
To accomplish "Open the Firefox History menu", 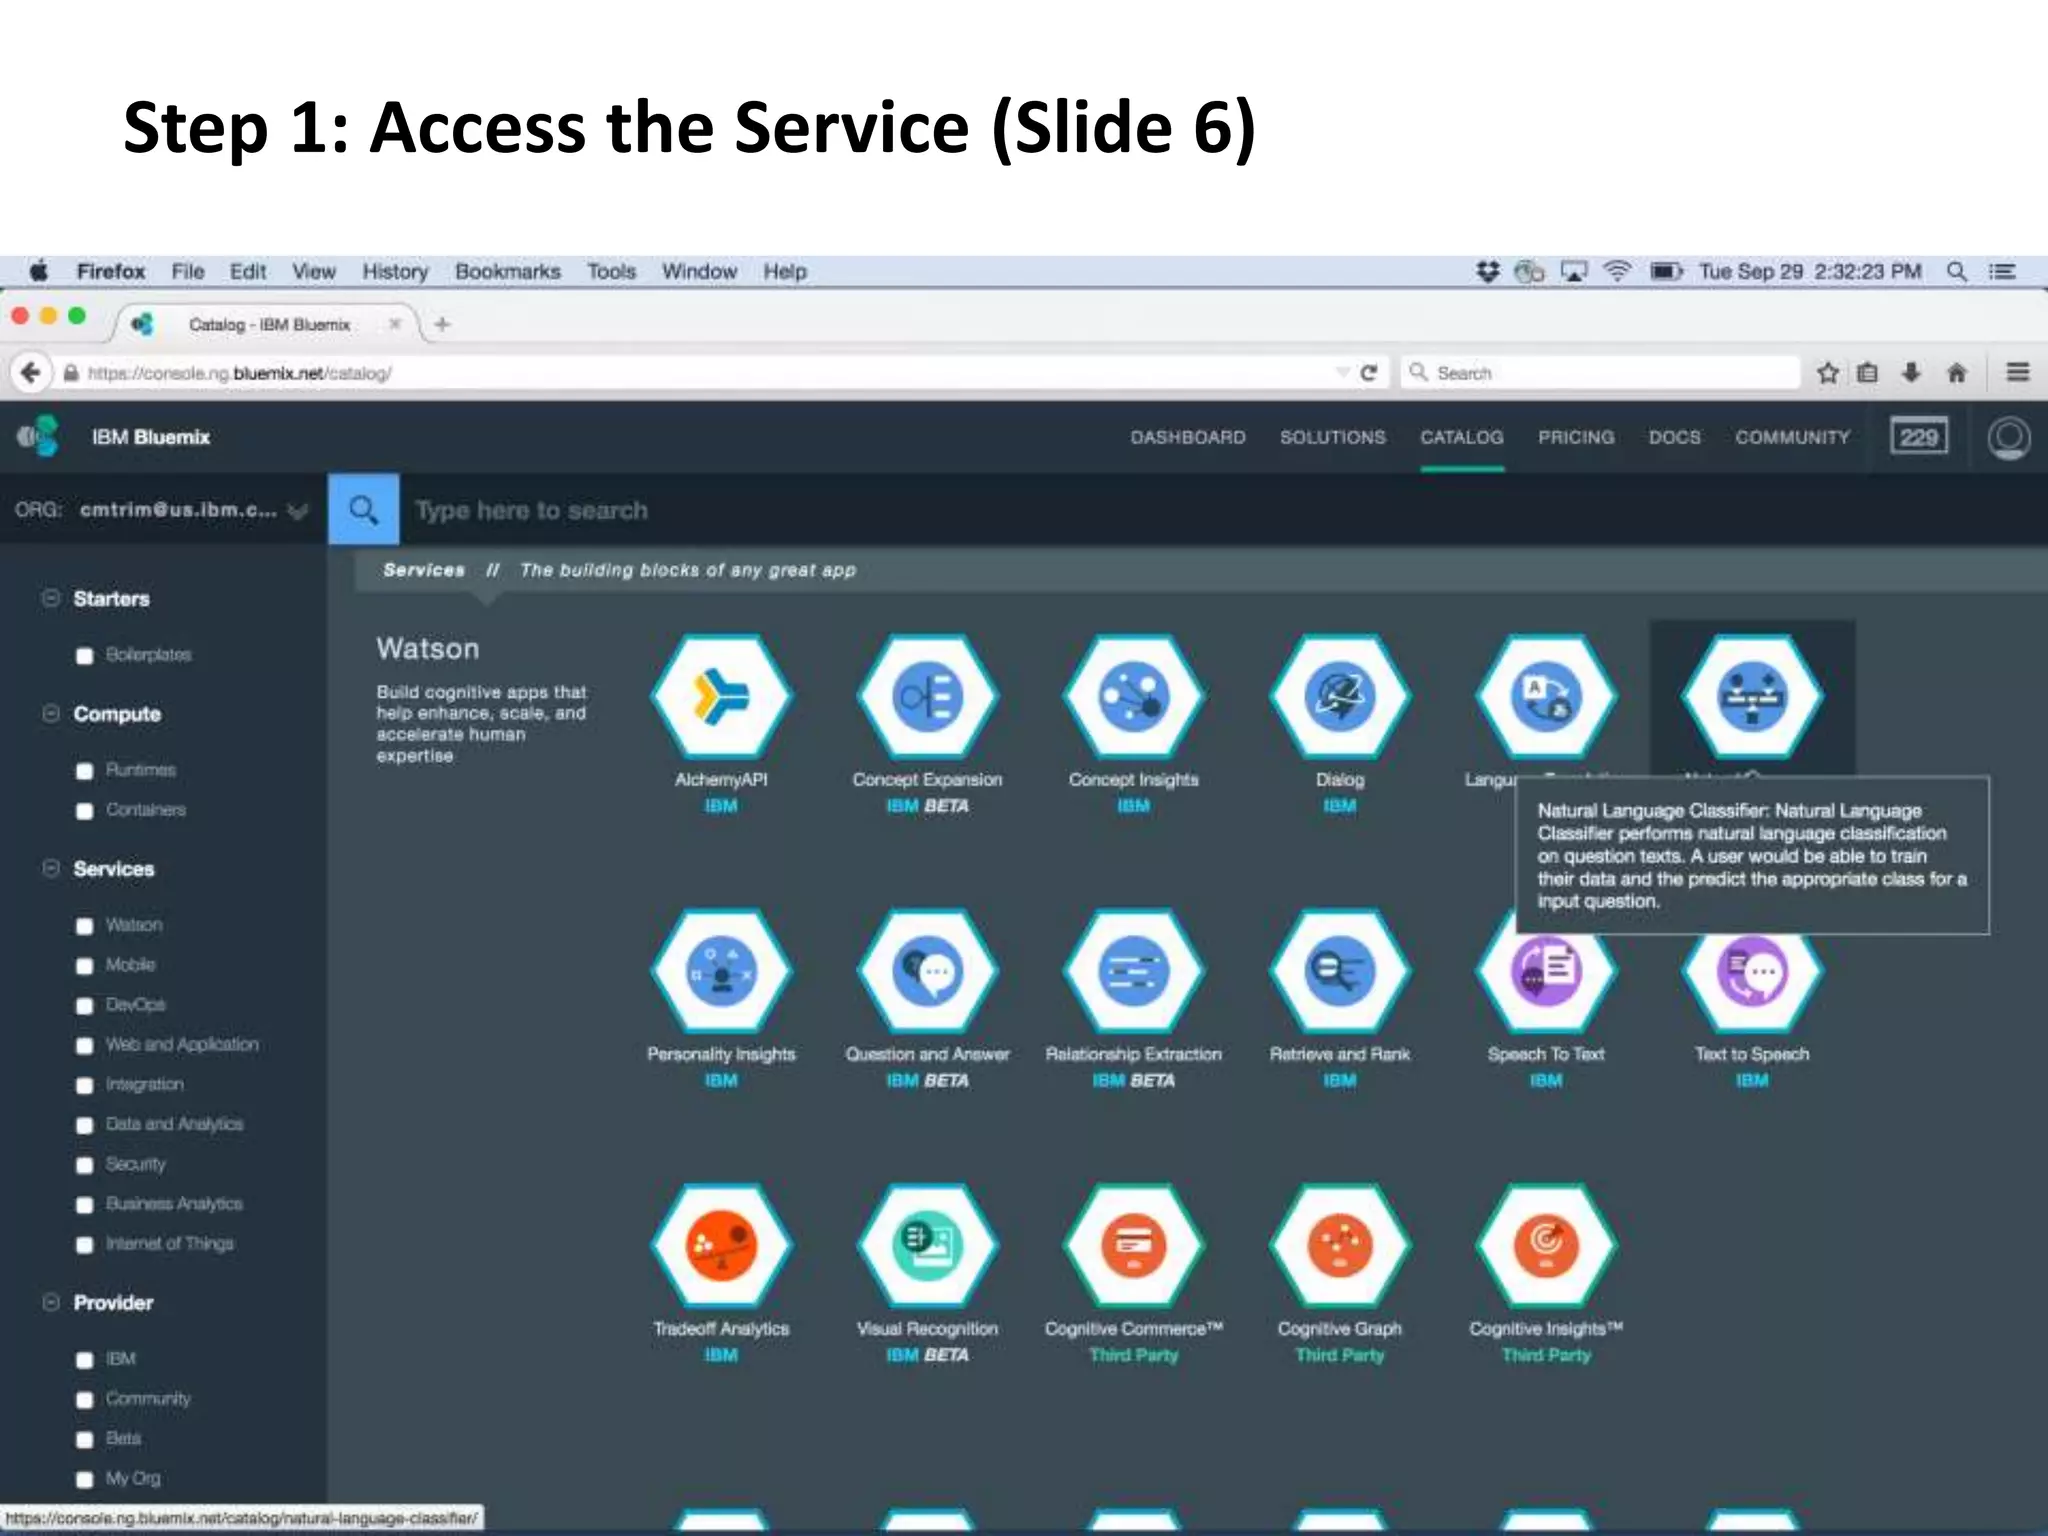I will pos(395,271).
